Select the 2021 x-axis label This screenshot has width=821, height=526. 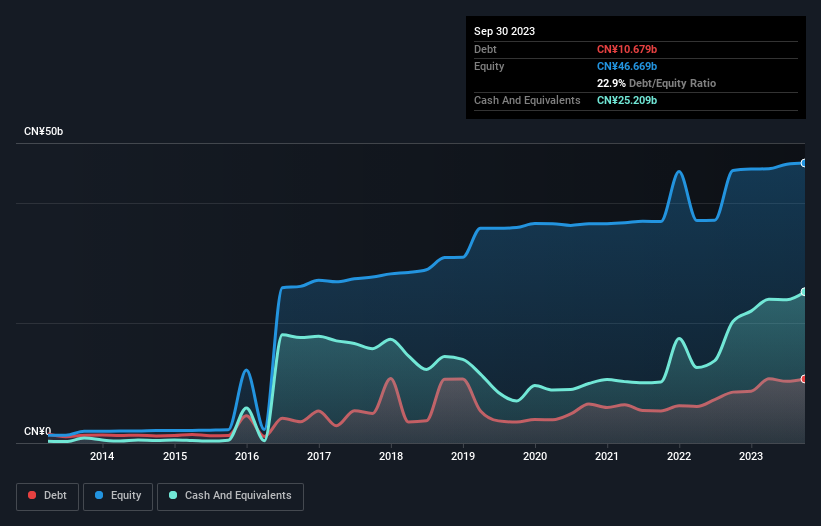(607, 456)
